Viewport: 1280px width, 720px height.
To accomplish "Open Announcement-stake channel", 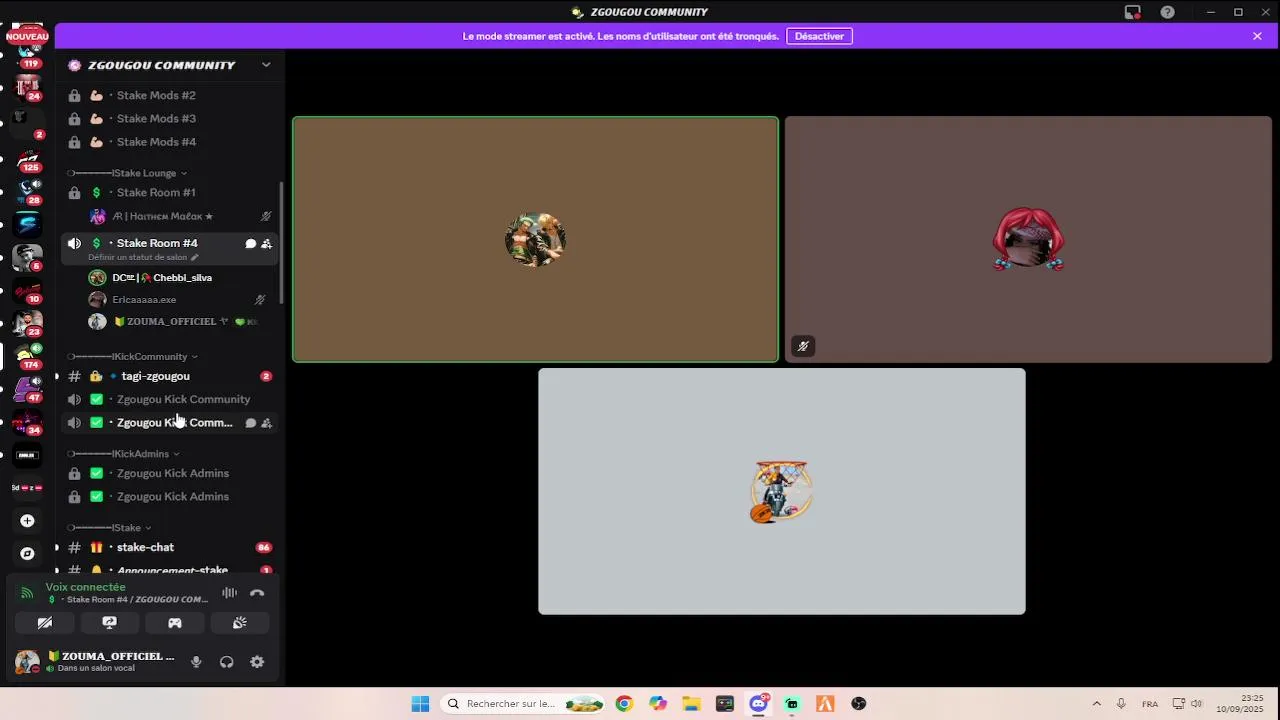I will click(x=169, y=570).
